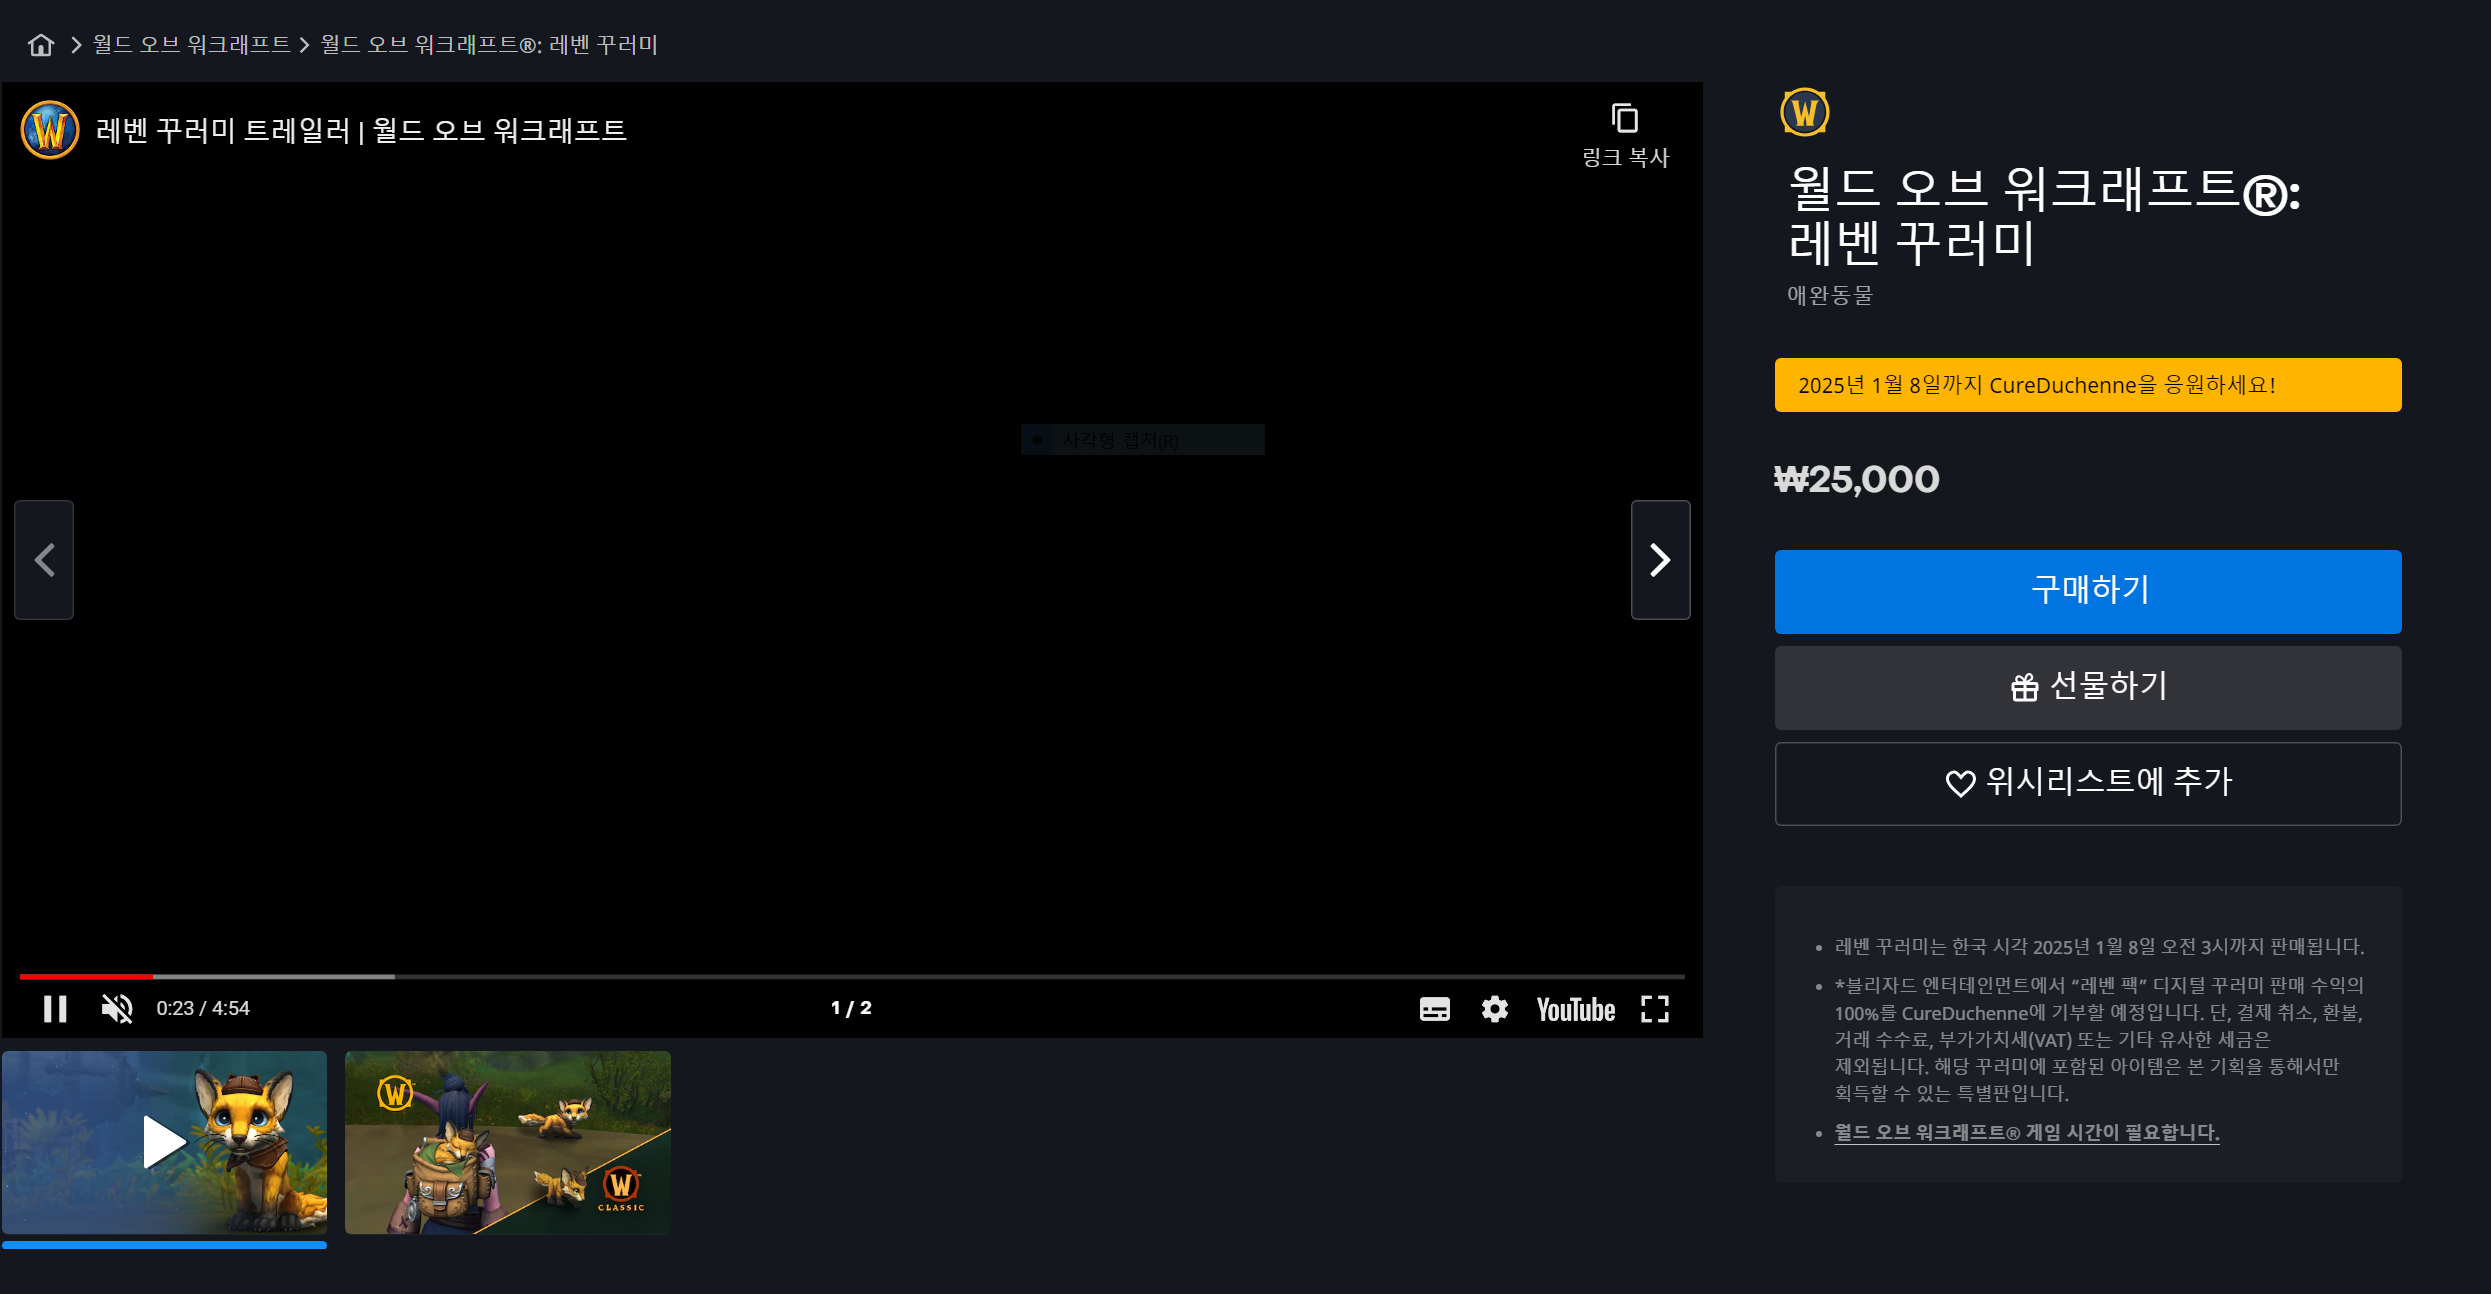Open 월드 오브 워크래프트 breadcrumb link
2491x1294 pixels.
(191, 45)
